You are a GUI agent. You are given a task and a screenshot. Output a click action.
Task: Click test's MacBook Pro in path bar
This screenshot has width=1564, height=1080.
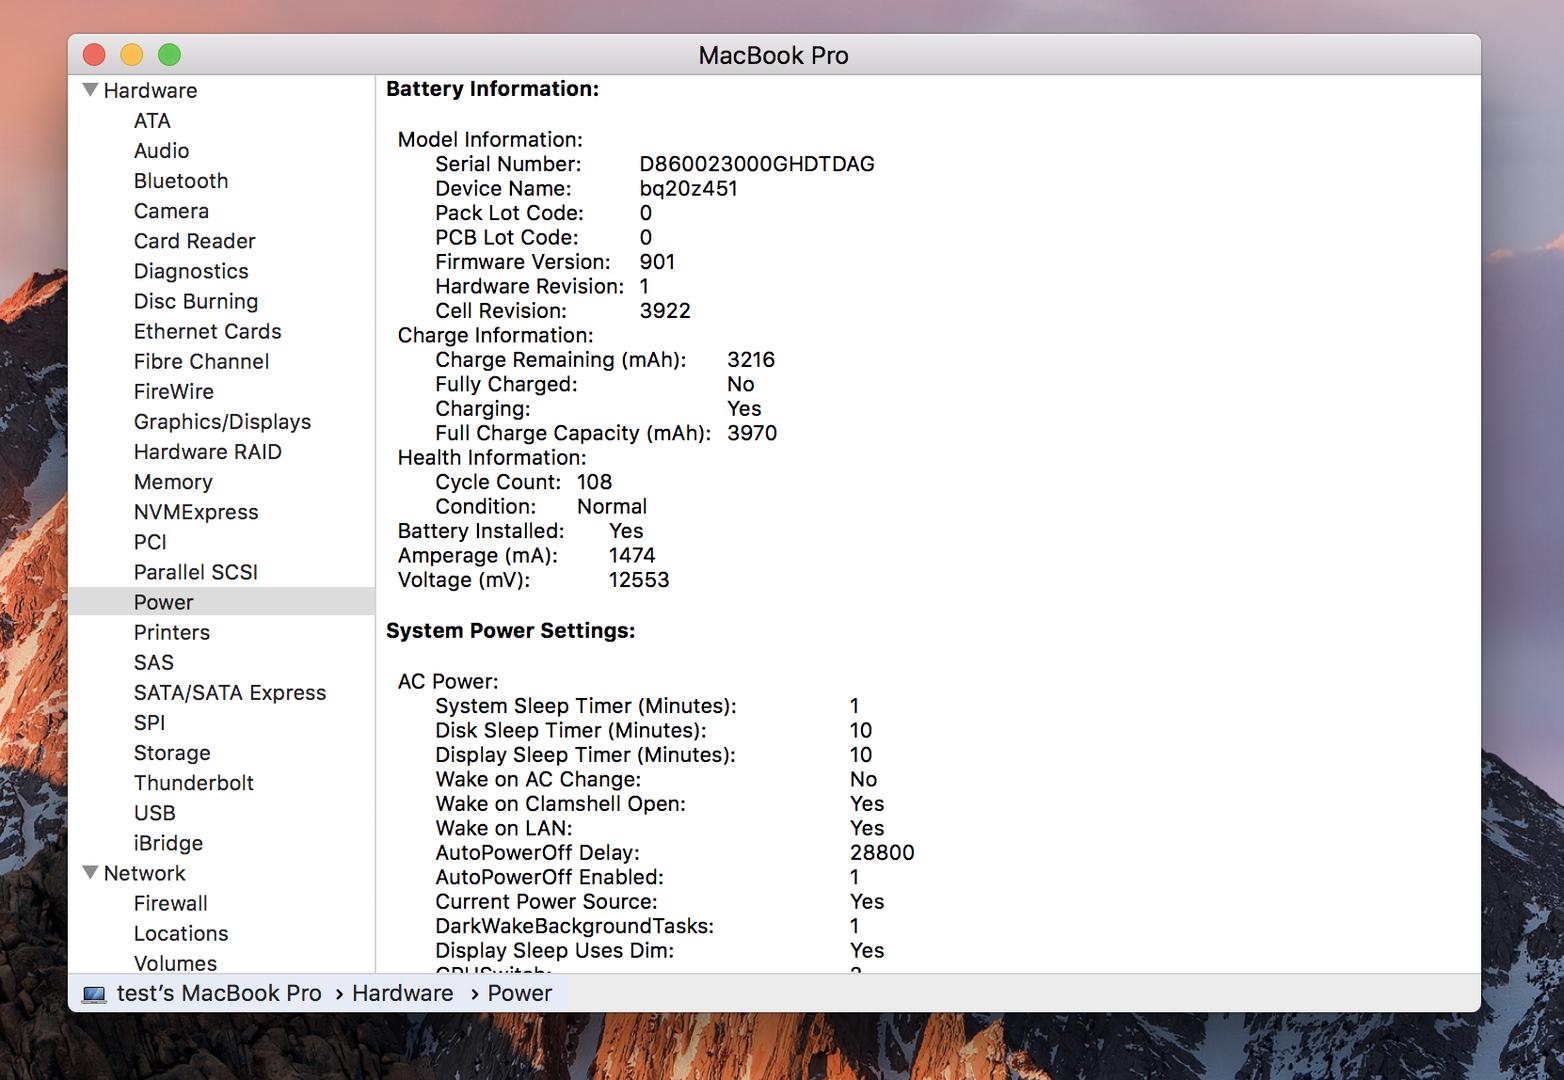(219, 993)
